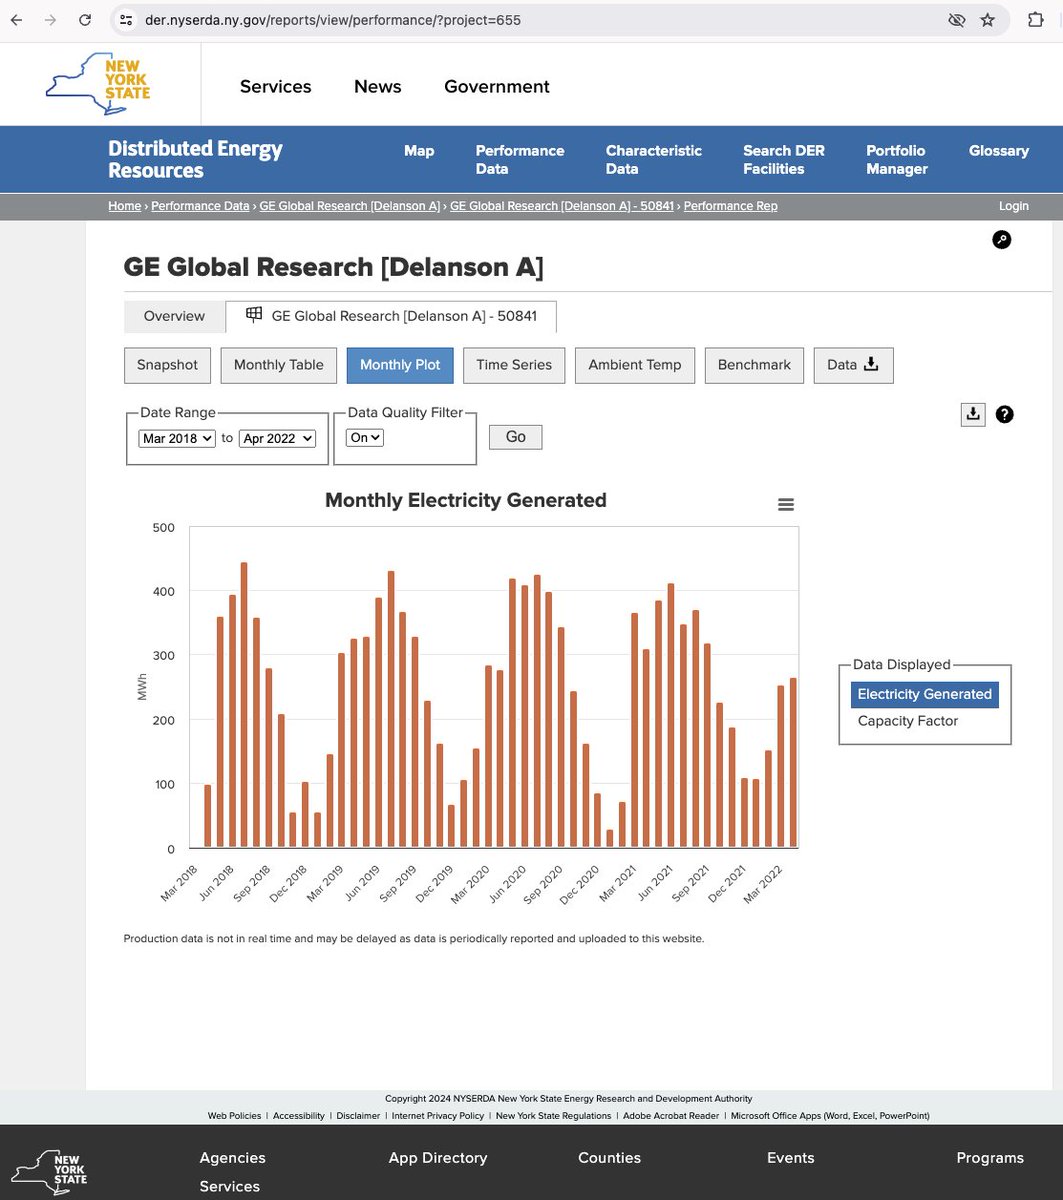Open Performance Data in navigation bar

tap(520, 160)
